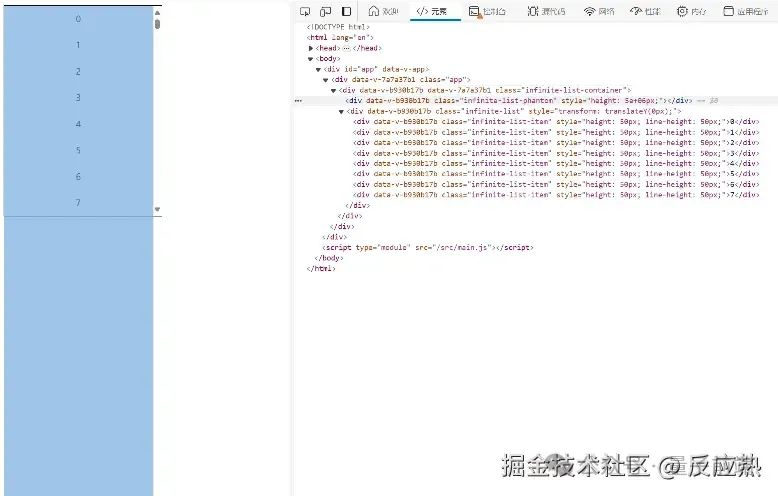Screen dimensions: 778x496
Task: Collapse the body element node
Action: tap(311, 59)
